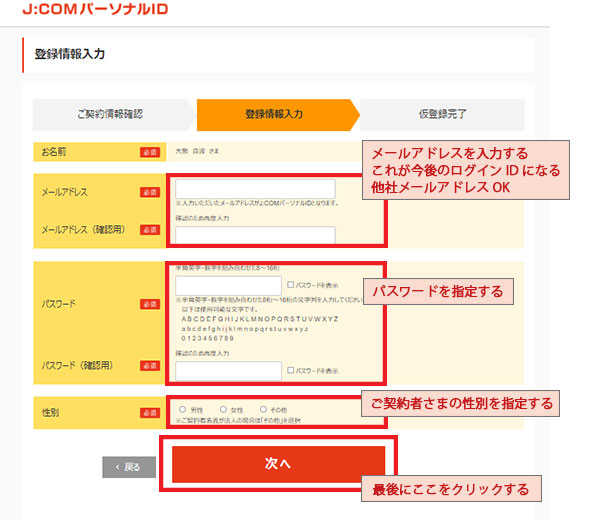Click the 0123456789 allowed digits line
This screenshot has height=520, width=600.
[x=207, y=338]
